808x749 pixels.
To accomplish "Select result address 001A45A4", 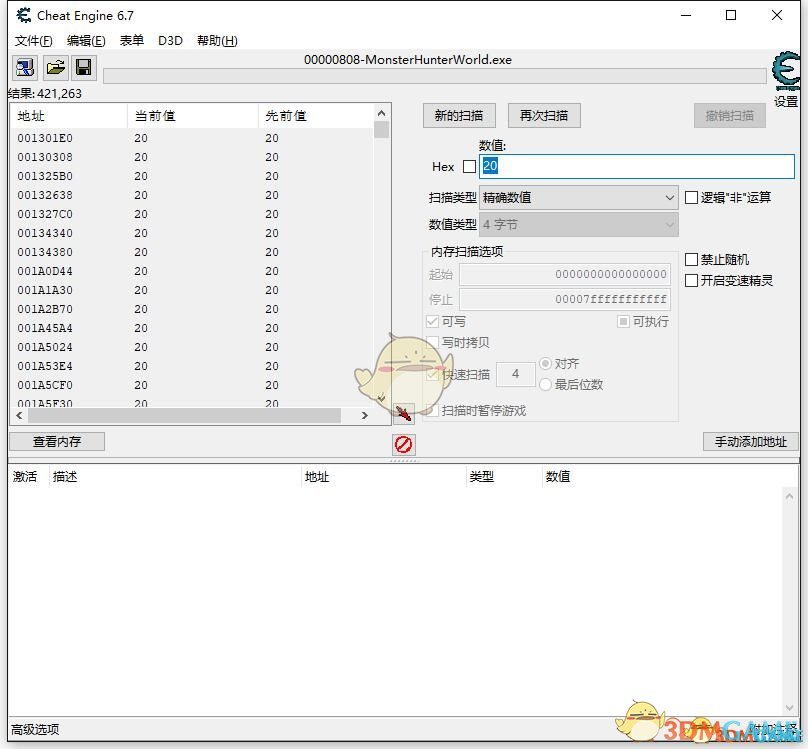I will 45,329.
